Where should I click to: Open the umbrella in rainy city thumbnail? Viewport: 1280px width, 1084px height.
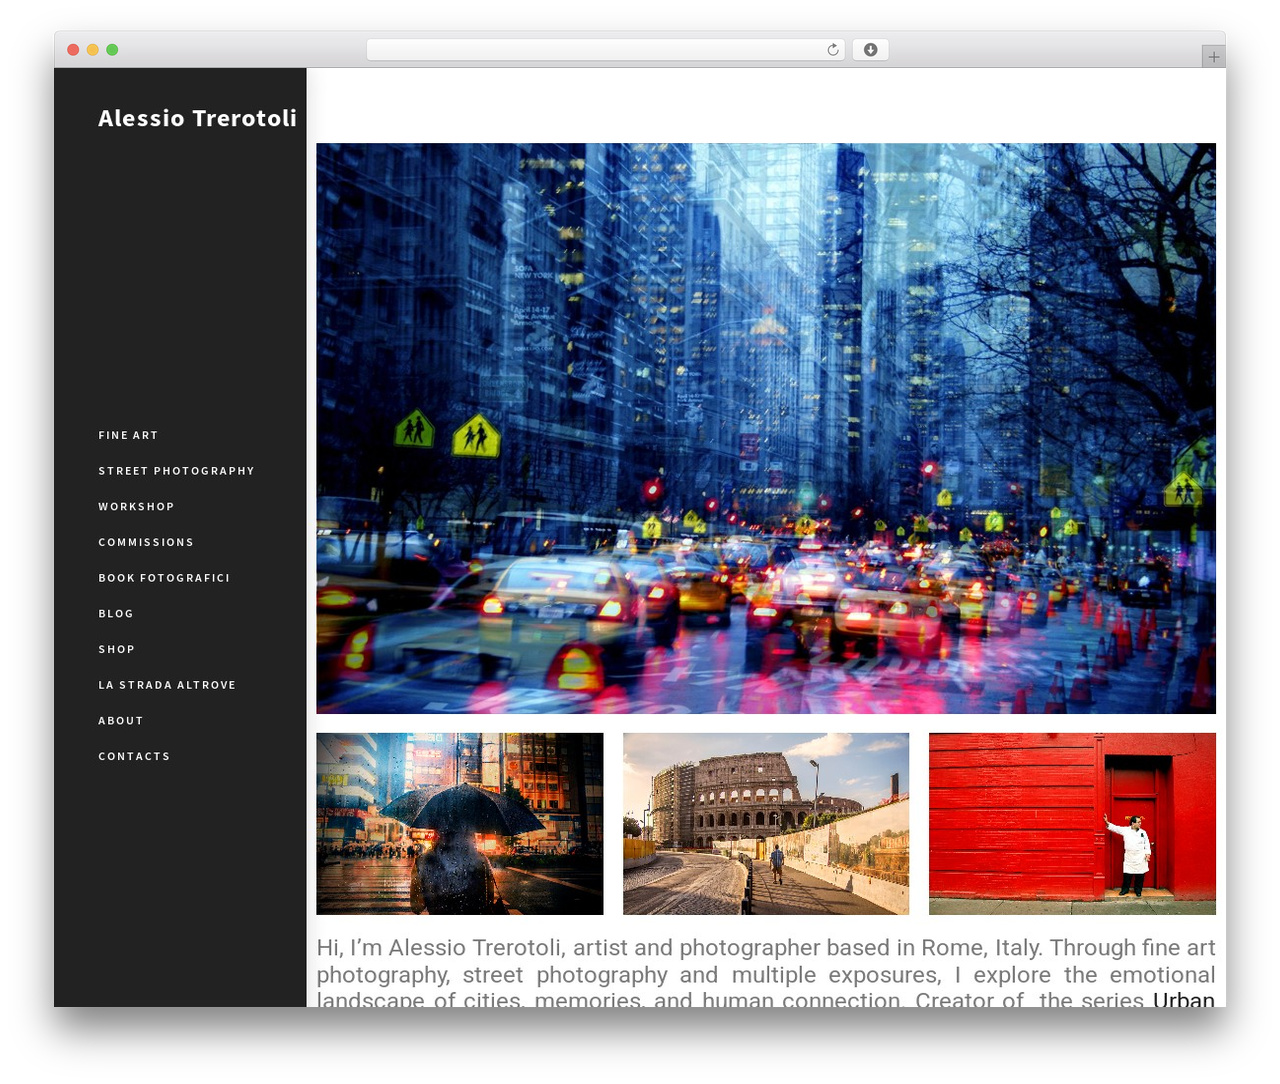tap(460, 824)
